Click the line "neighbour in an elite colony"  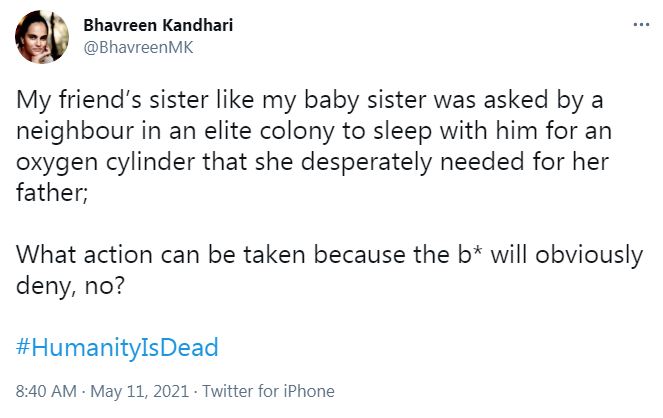pyautogui.click(x=314, y=131)
